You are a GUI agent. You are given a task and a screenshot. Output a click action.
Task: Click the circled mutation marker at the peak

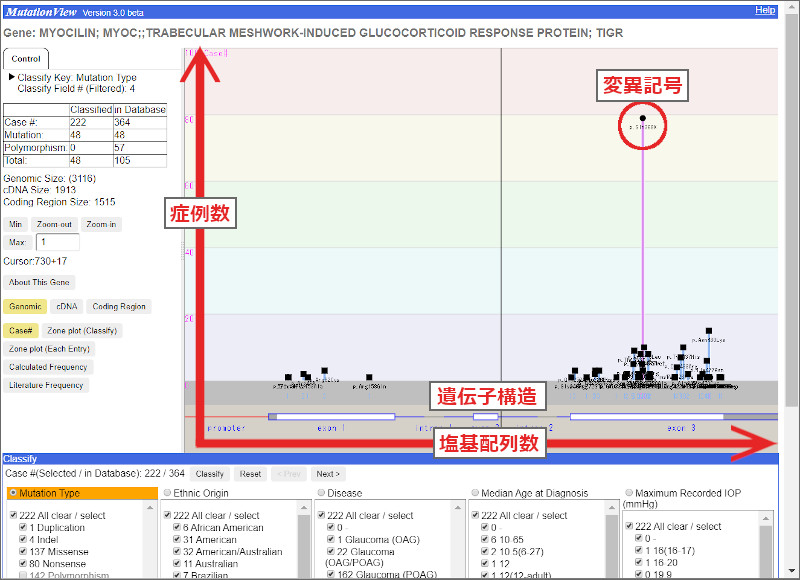click(642, 118)
